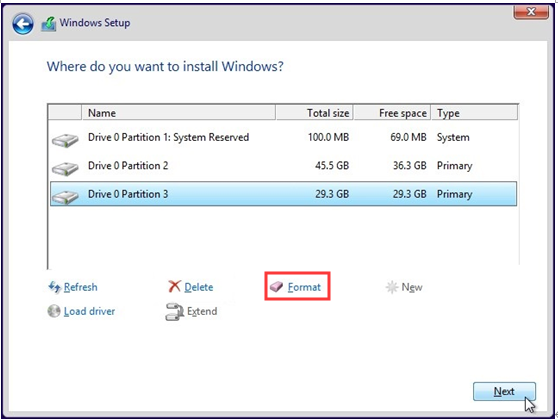Select the Drive 0 Partition 2 row
This screenshot has width=558, height=420.
(x=283, y=166)
